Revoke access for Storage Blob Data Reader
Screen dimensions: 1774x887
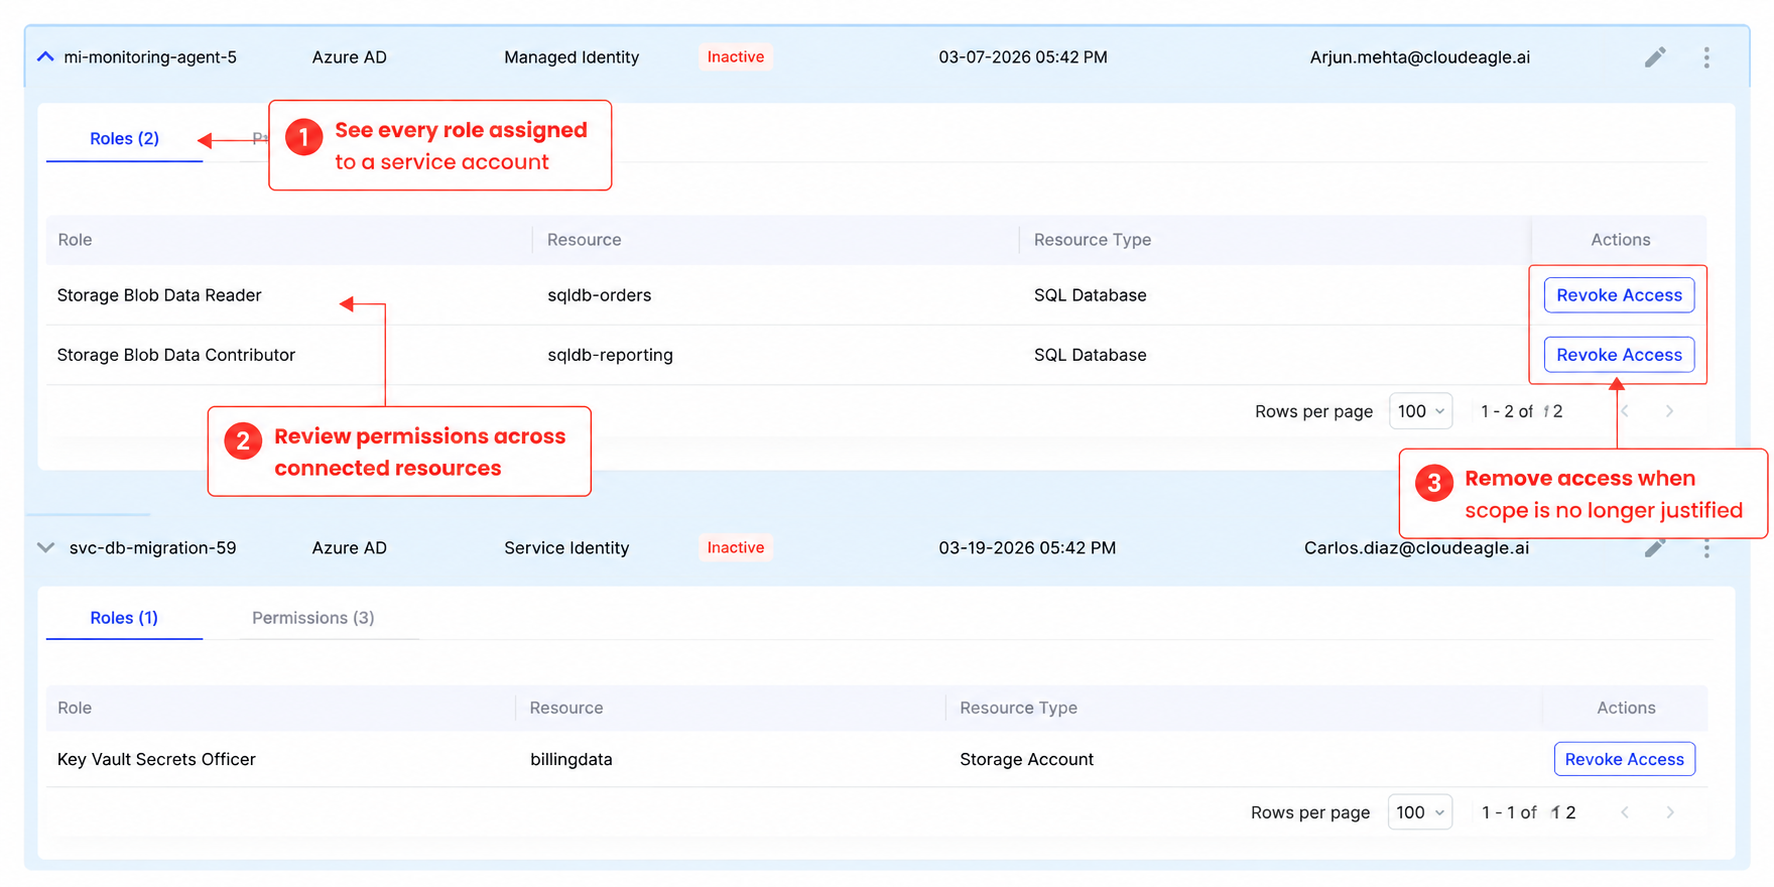click(x=1619, y=295)
